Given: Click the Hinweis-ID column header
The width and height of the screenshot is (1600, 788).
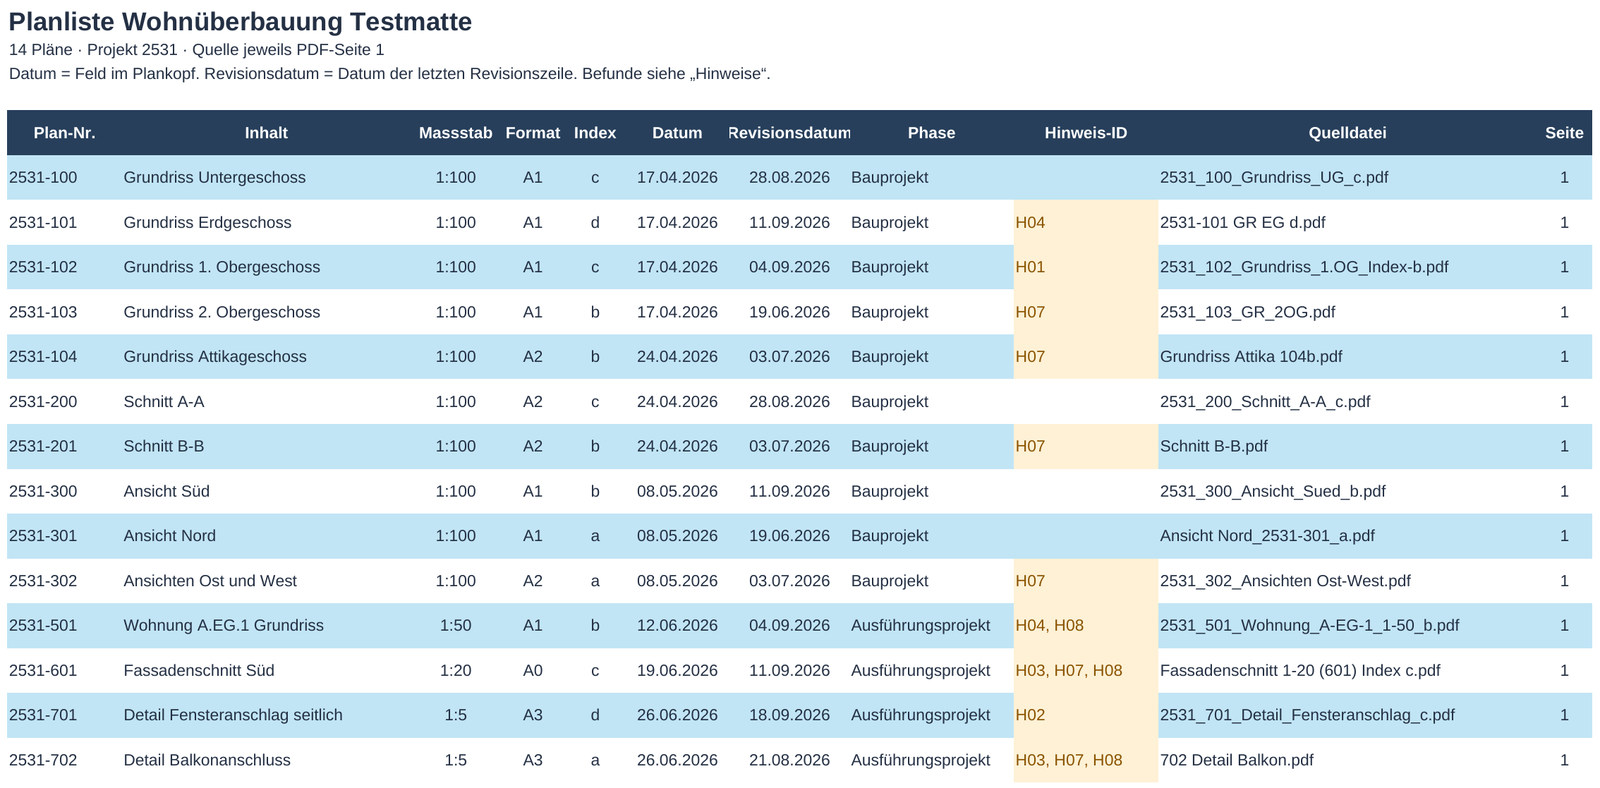Looking at the screenshot, I should (1086, 133).
